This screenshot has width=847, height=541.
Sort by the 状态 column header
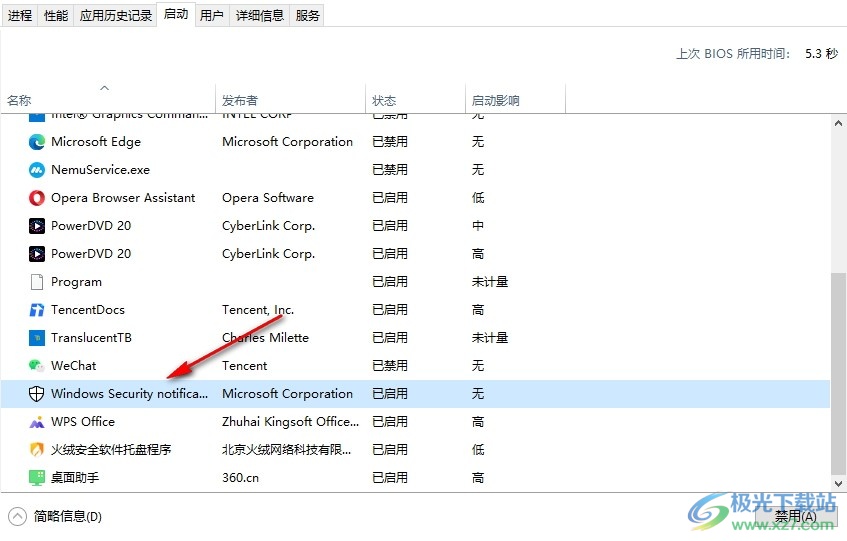(x=415, y=99)
